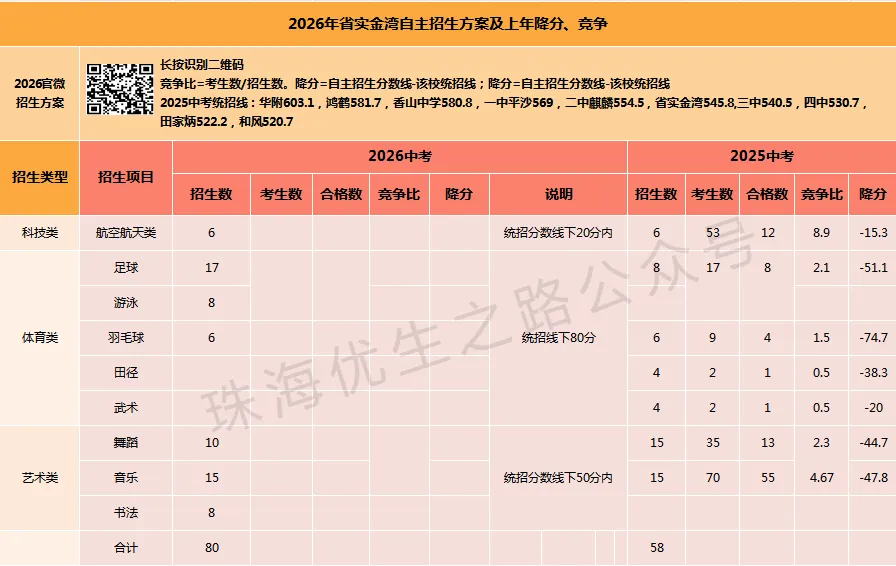This screenshot has width=896, height=566.
Task: Click the 竞争比 value '1.5' for 羽毛球
Action: (822, 338)
